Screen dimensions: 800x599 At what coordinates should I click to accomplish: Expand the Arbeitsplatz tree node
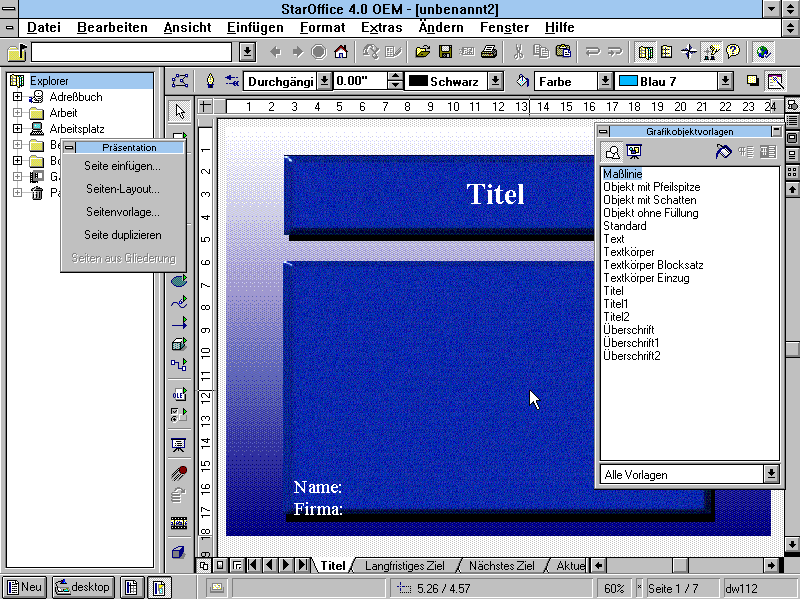17,129
